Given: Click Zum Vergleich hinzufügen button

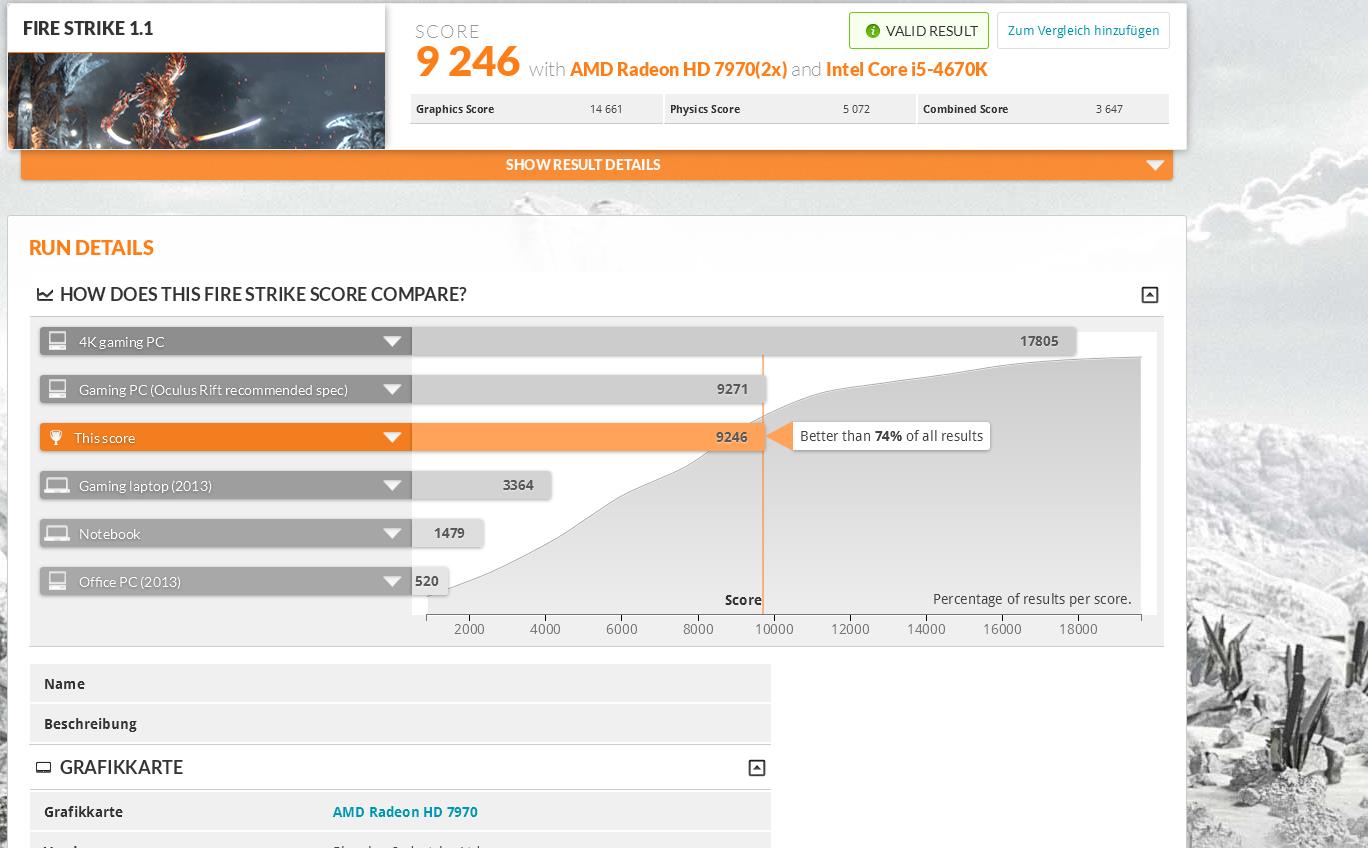Looking at the screenshot, I should pyautogui.click(x=1083, y=31).
